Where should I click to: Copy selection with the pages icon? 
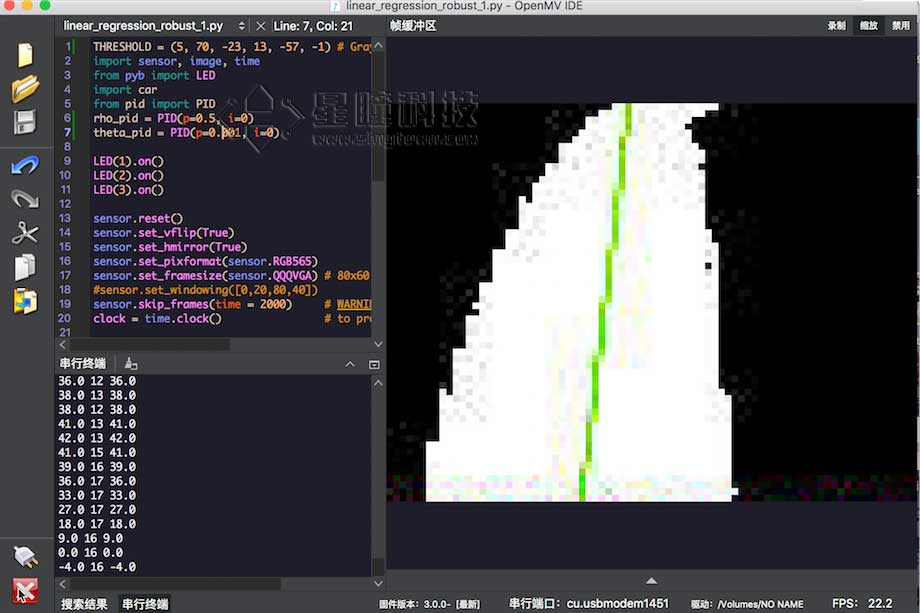25,267
